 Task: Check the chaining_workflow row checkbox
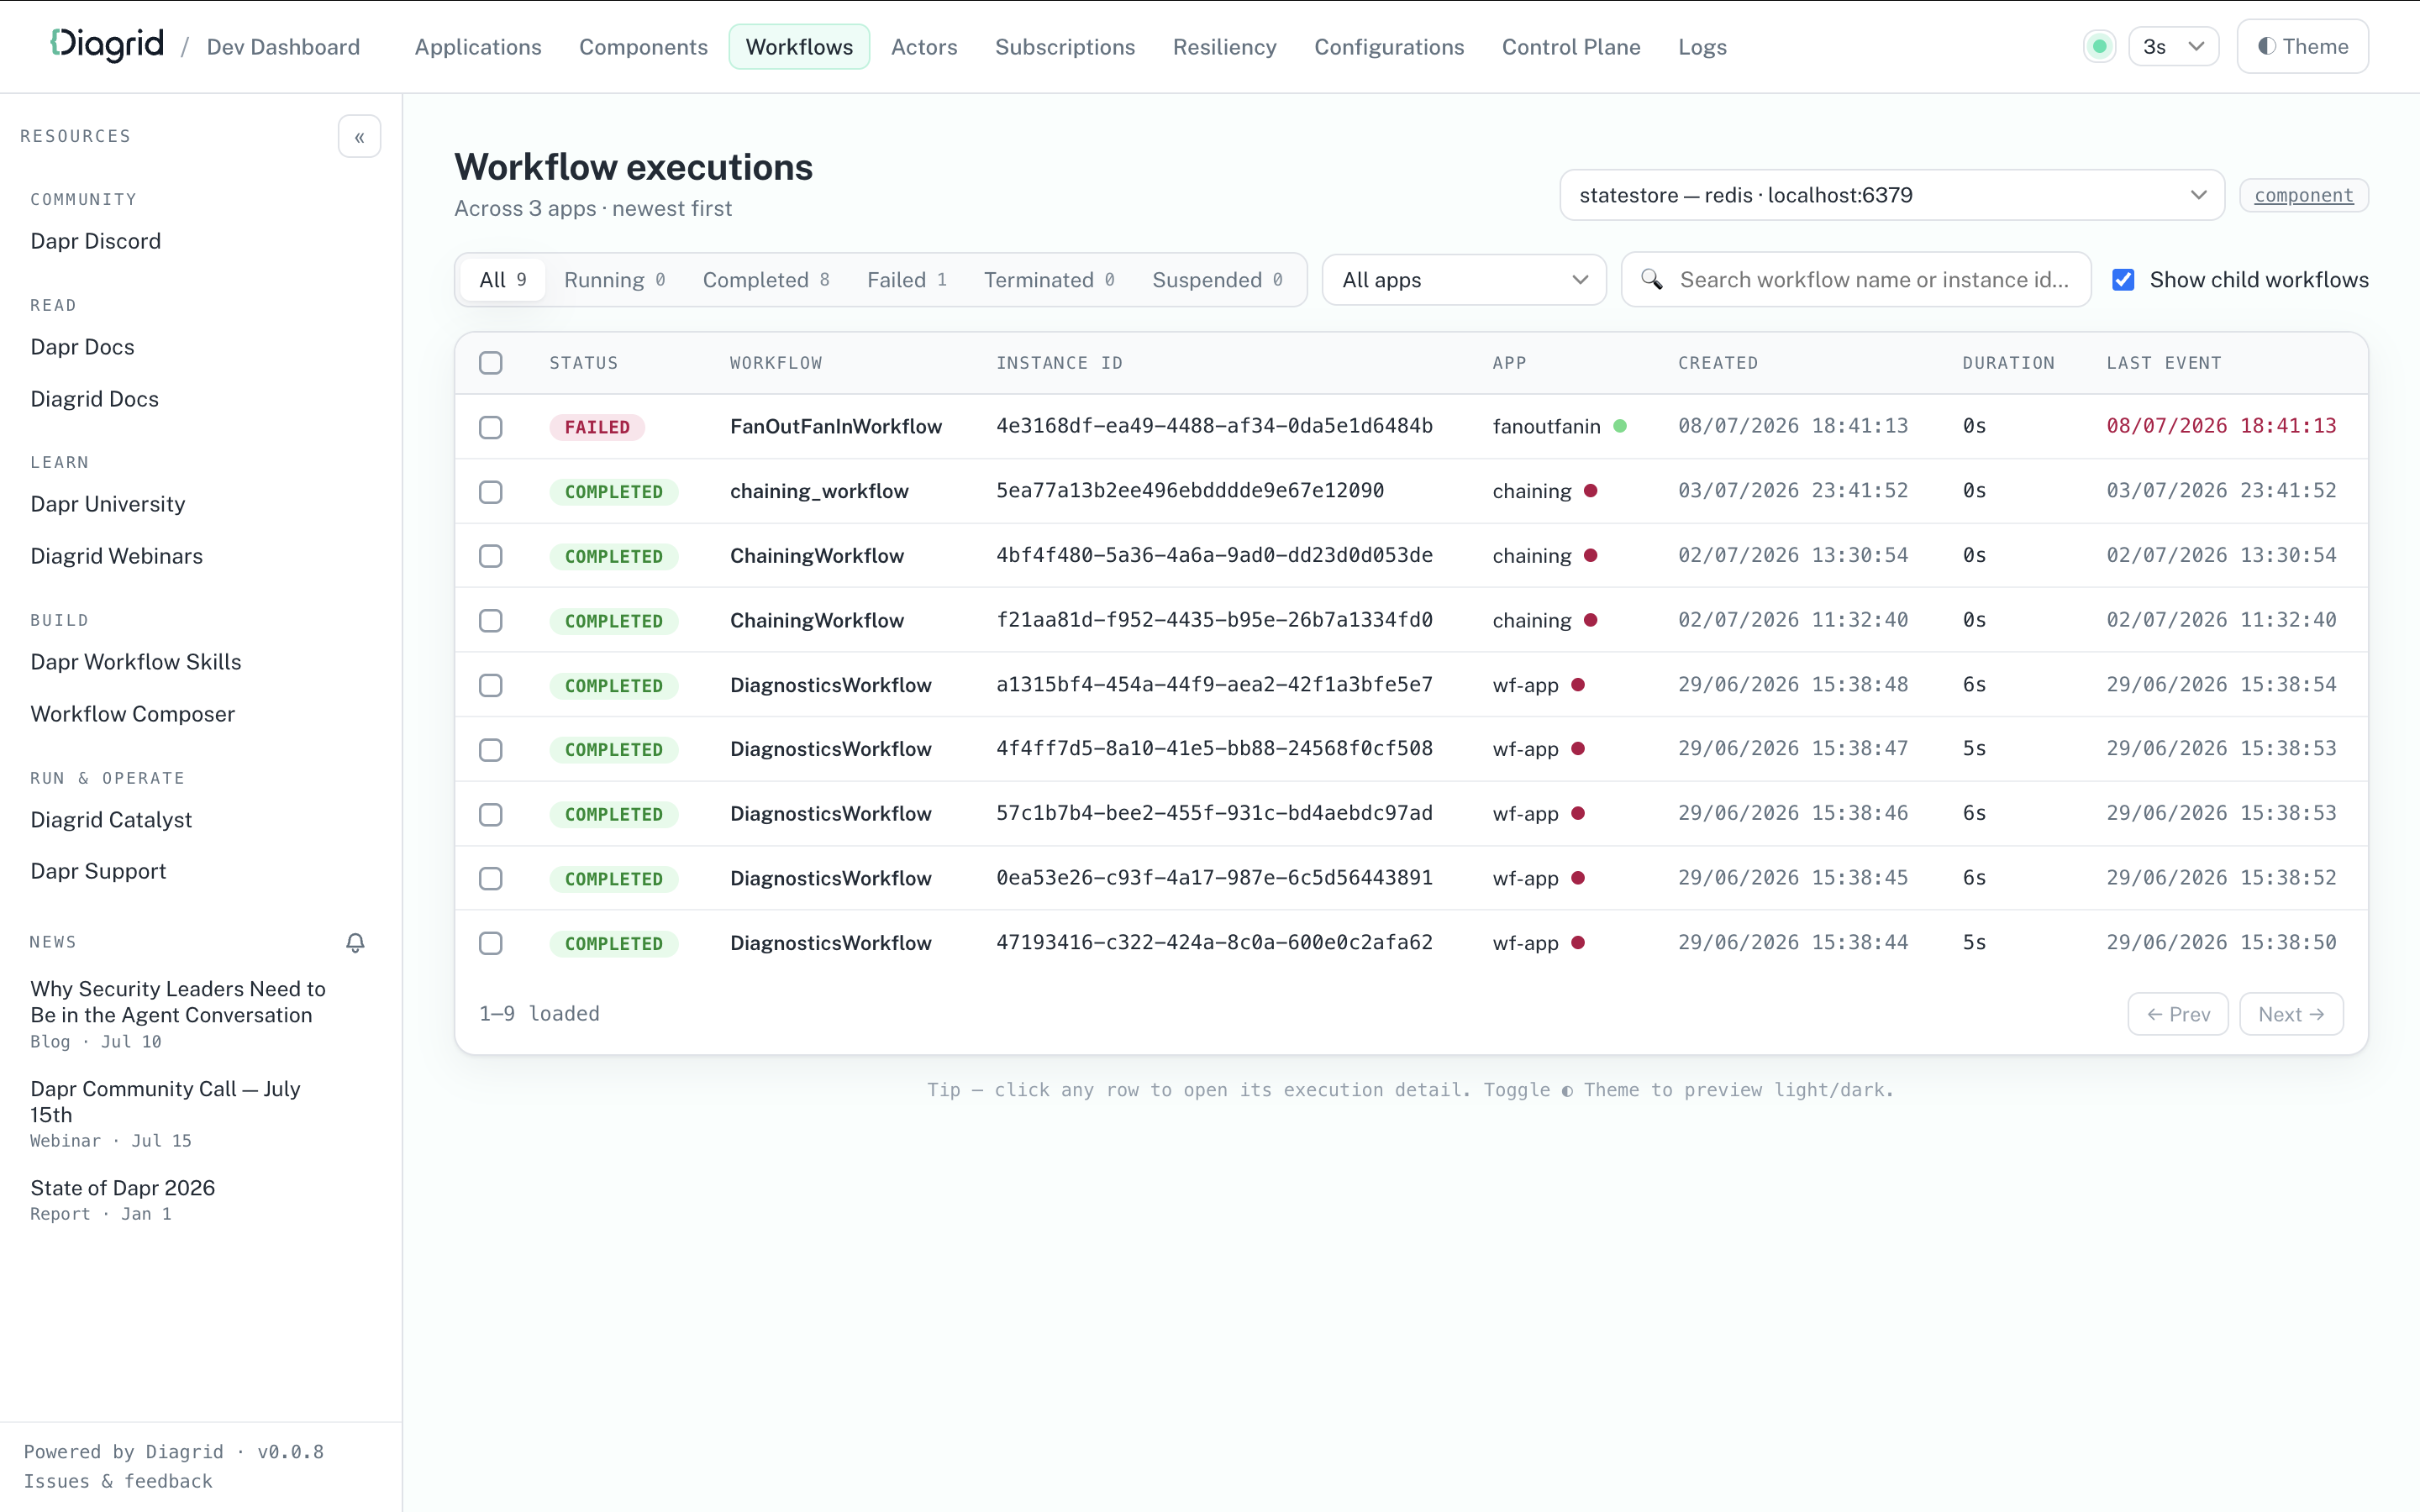[490, 492]
